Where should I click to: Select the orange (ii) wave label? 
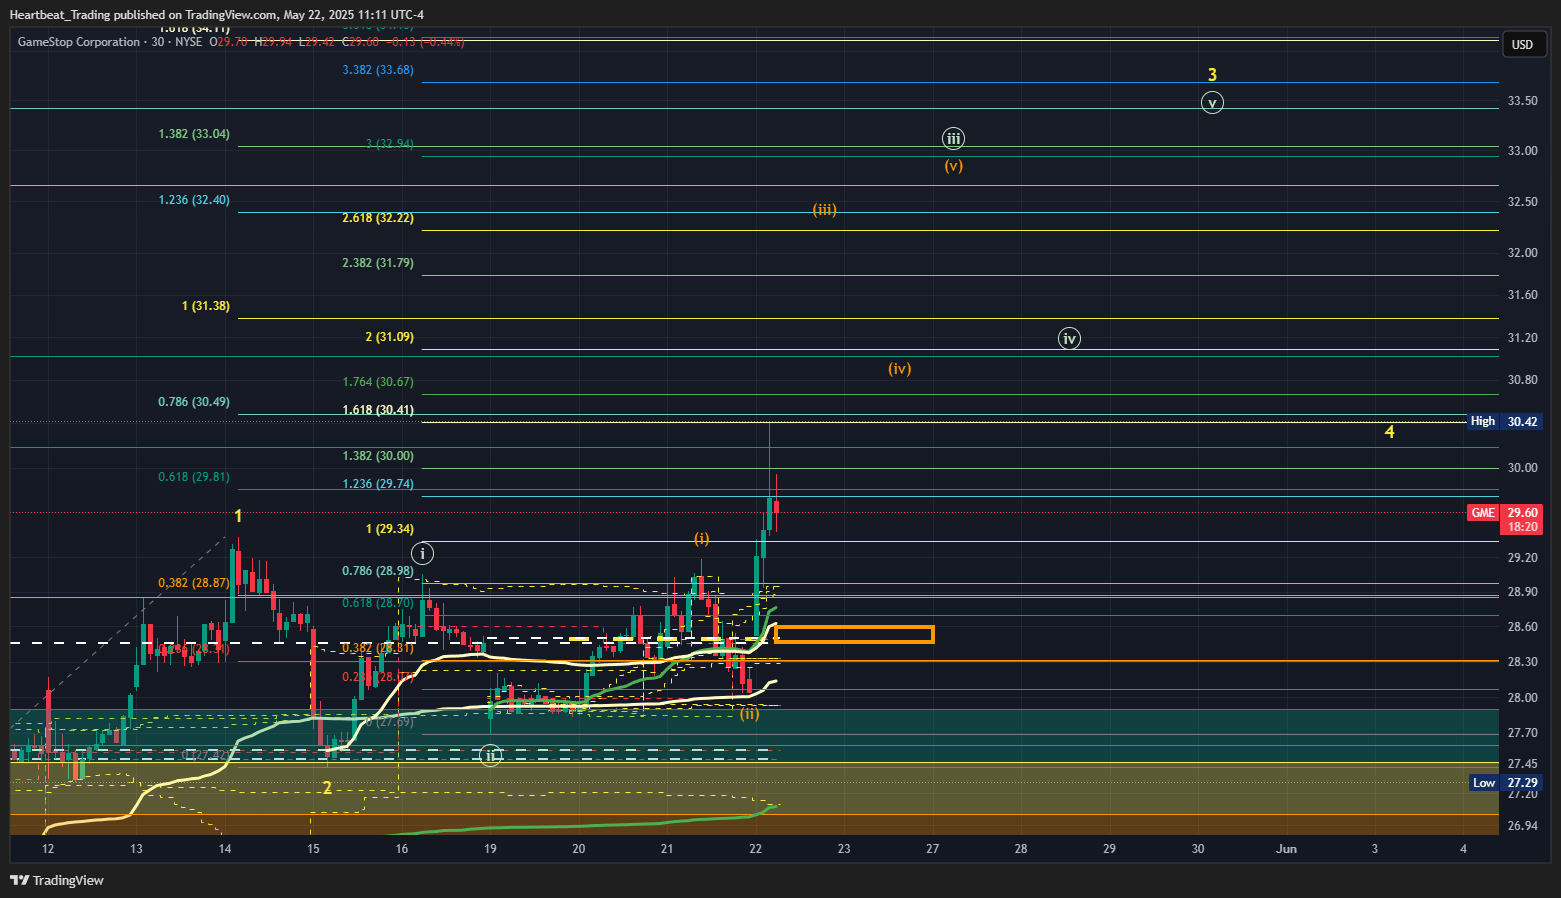click(750, 714)
